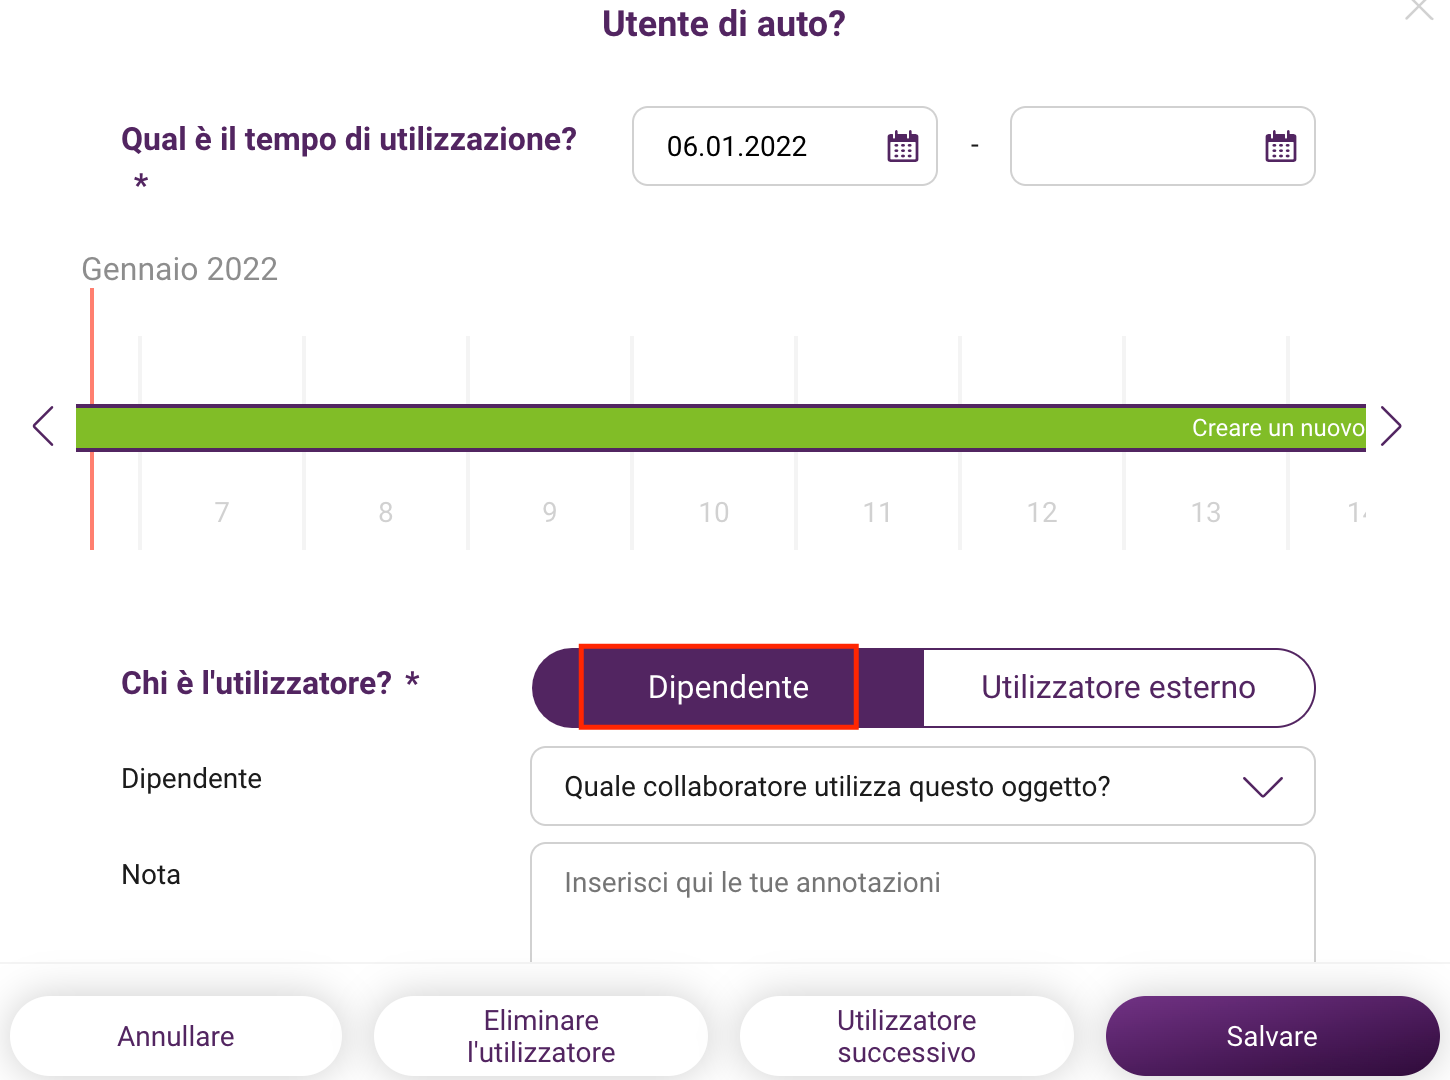Go to previous timeline period arrow

click(43, 426)
